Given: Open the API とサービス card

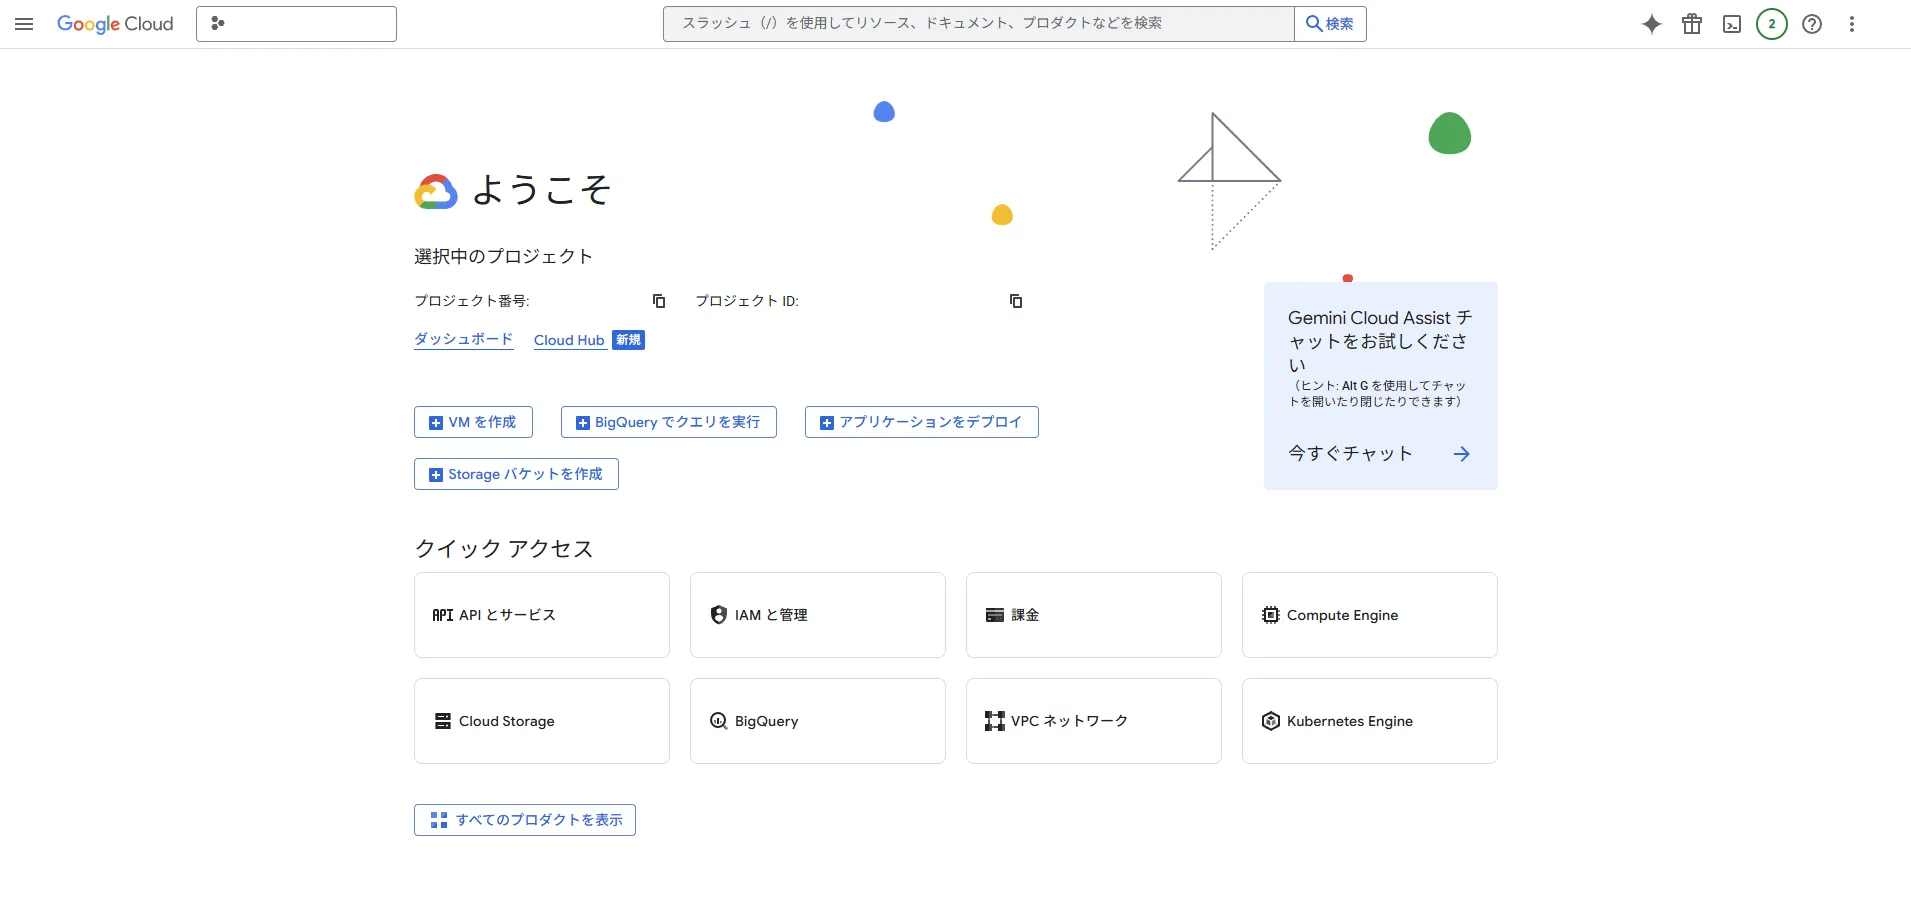Looking at the screenshot, I should pos(542,615).
